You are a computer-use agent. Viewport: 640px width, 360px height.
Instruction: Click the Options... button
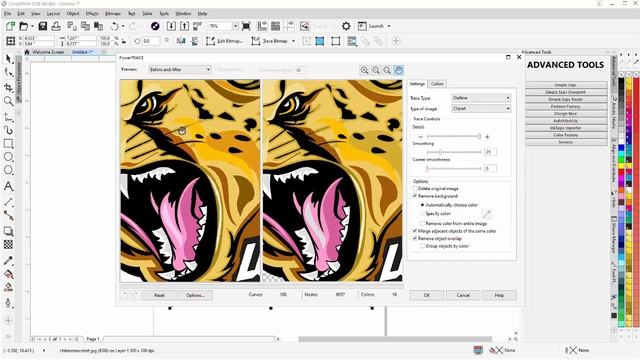(x=195, y=295)
